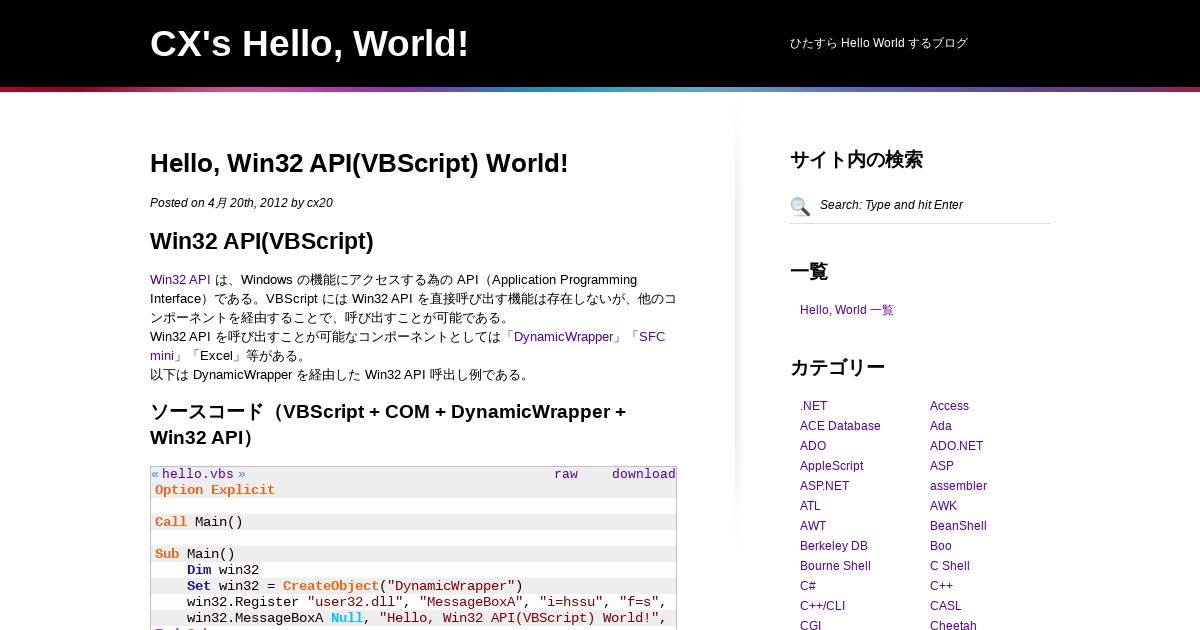
Task: Select the ADO category
Action: (x=813, y=446)
